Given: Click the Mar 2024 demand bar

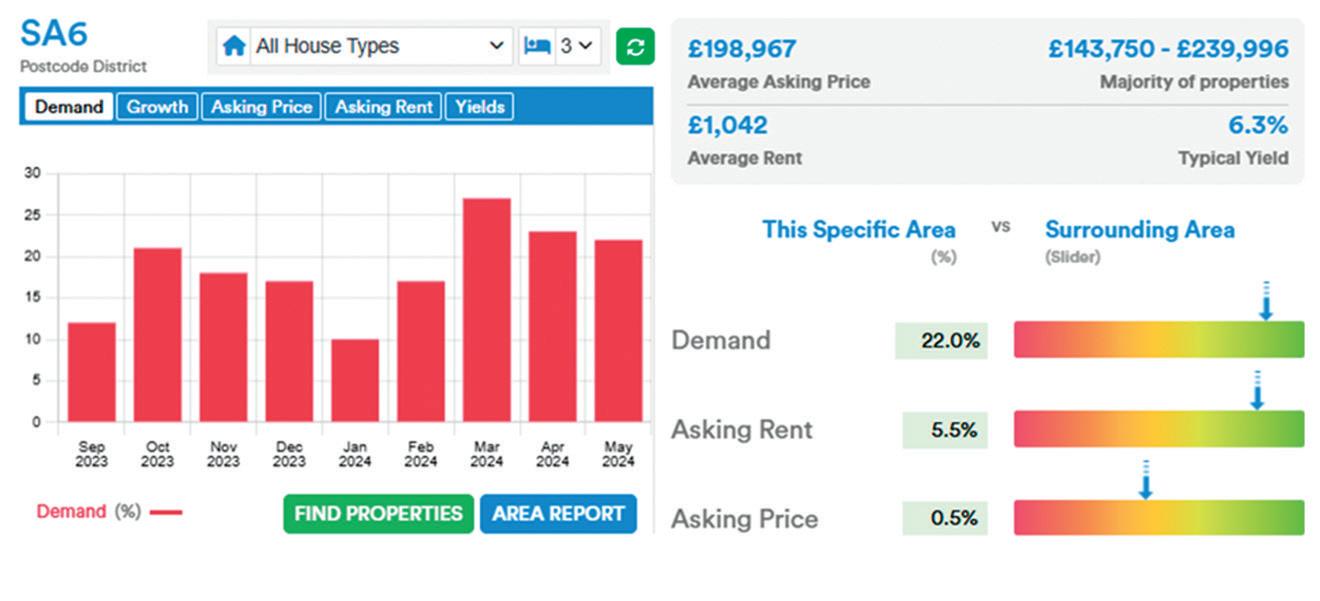Looking at the screenshot, I should 487,310.
